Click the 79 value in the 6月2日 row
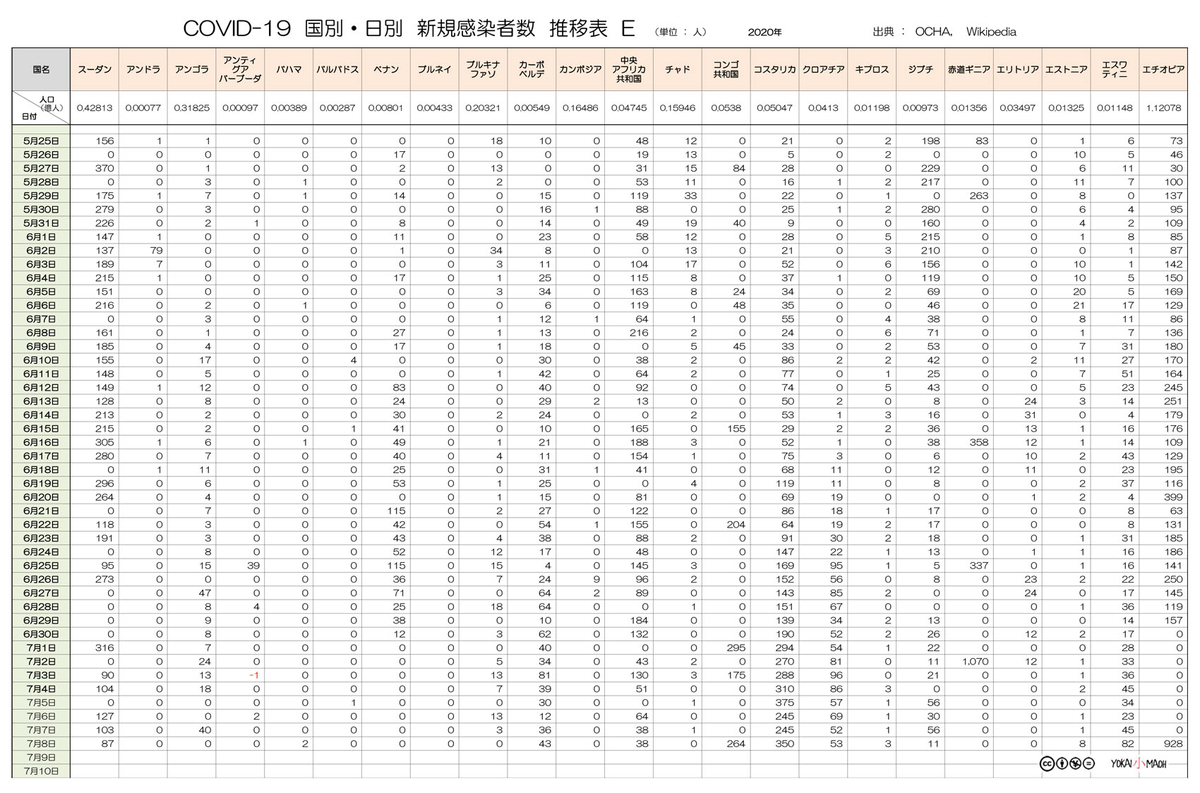Screen dimensions: 1200x793 click(x=155, y=250)
